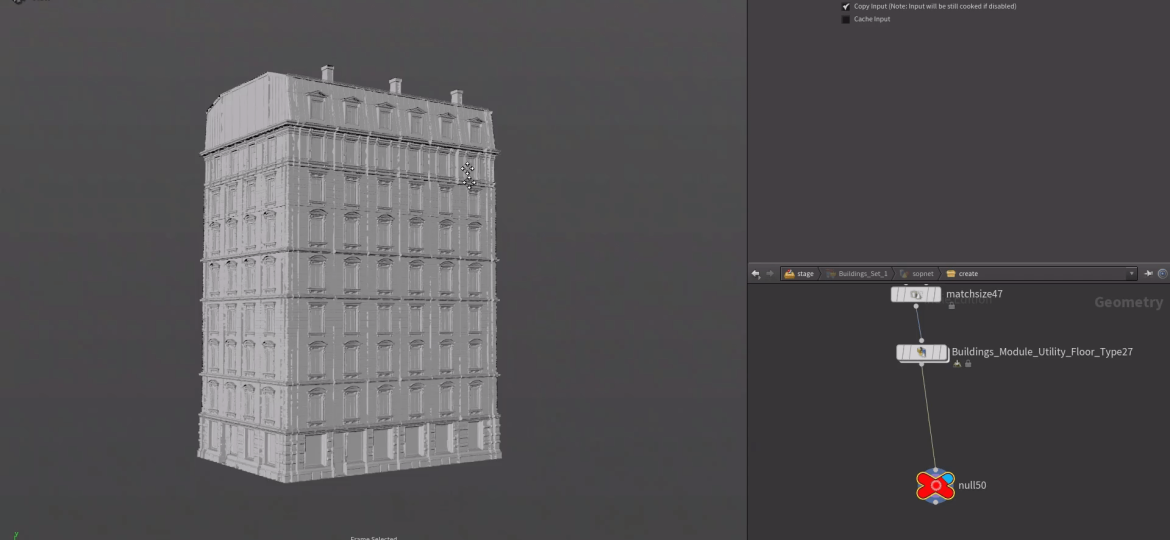The image size is (1170, 540).
Task: Open the network path dropdown arrow
Action: point(1133,274)
